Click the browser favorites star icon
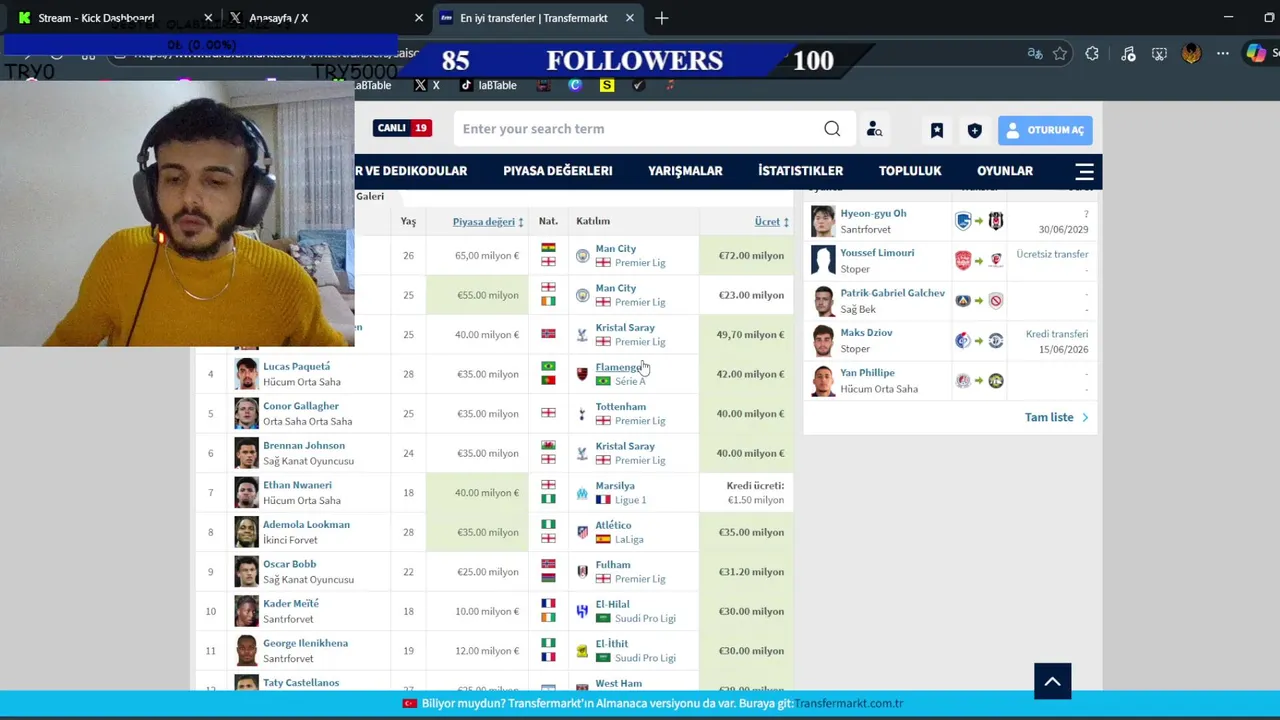This screenshot has height=720, width=1280. 1060,54
